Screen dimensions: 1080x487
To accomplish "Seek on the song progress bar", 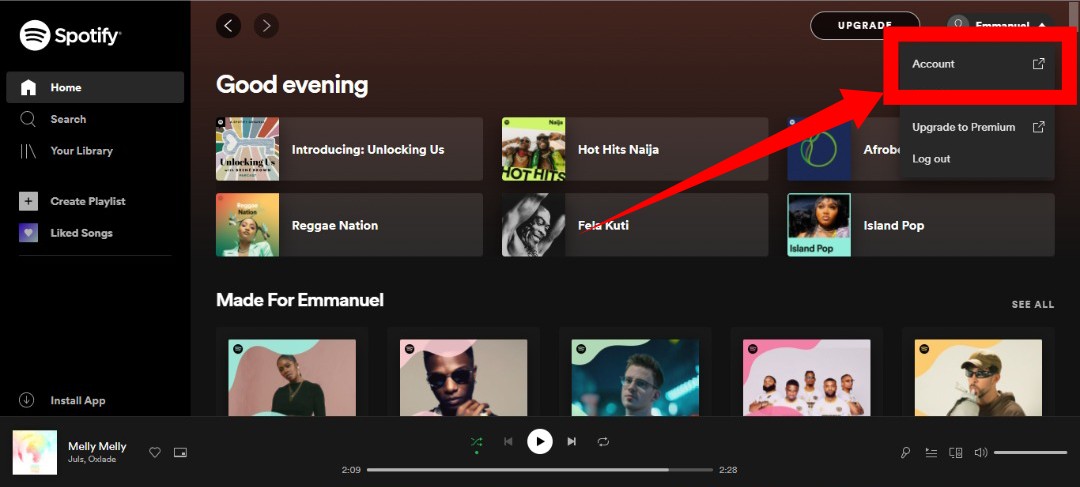I will (x=540, y=470).
